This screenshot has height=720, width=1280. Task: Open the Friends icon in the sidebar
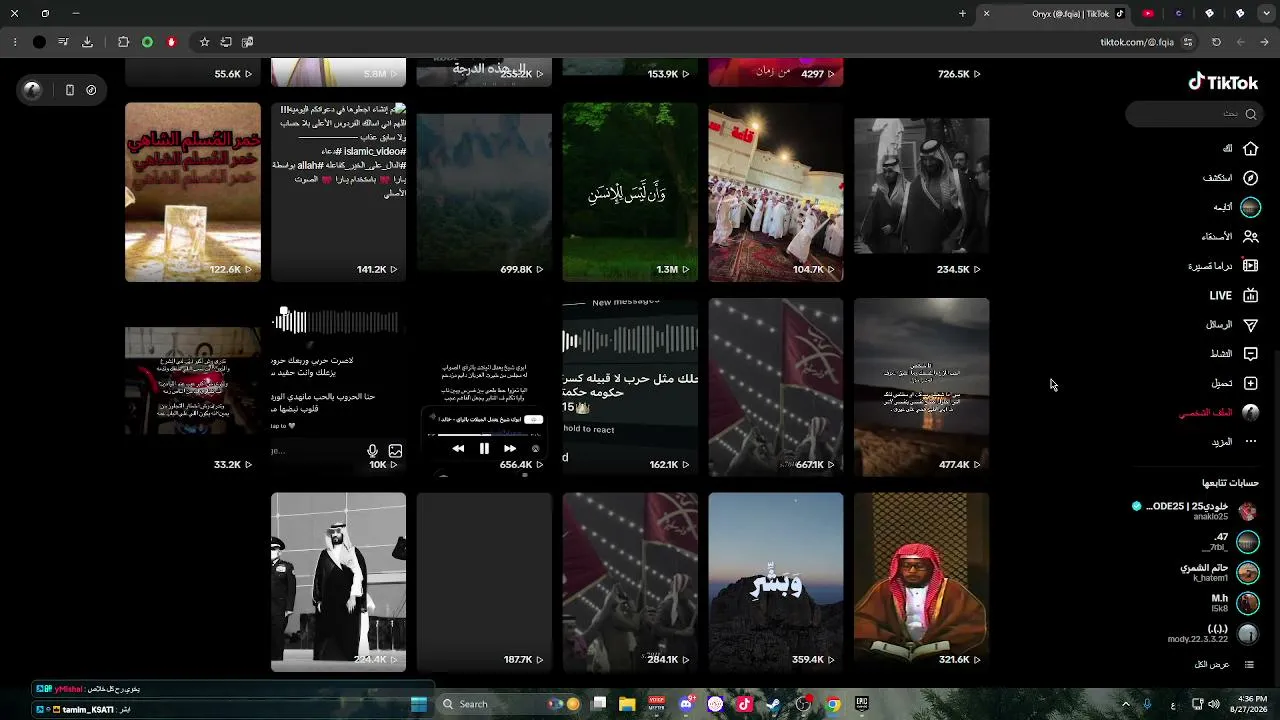pos(1250,237)
